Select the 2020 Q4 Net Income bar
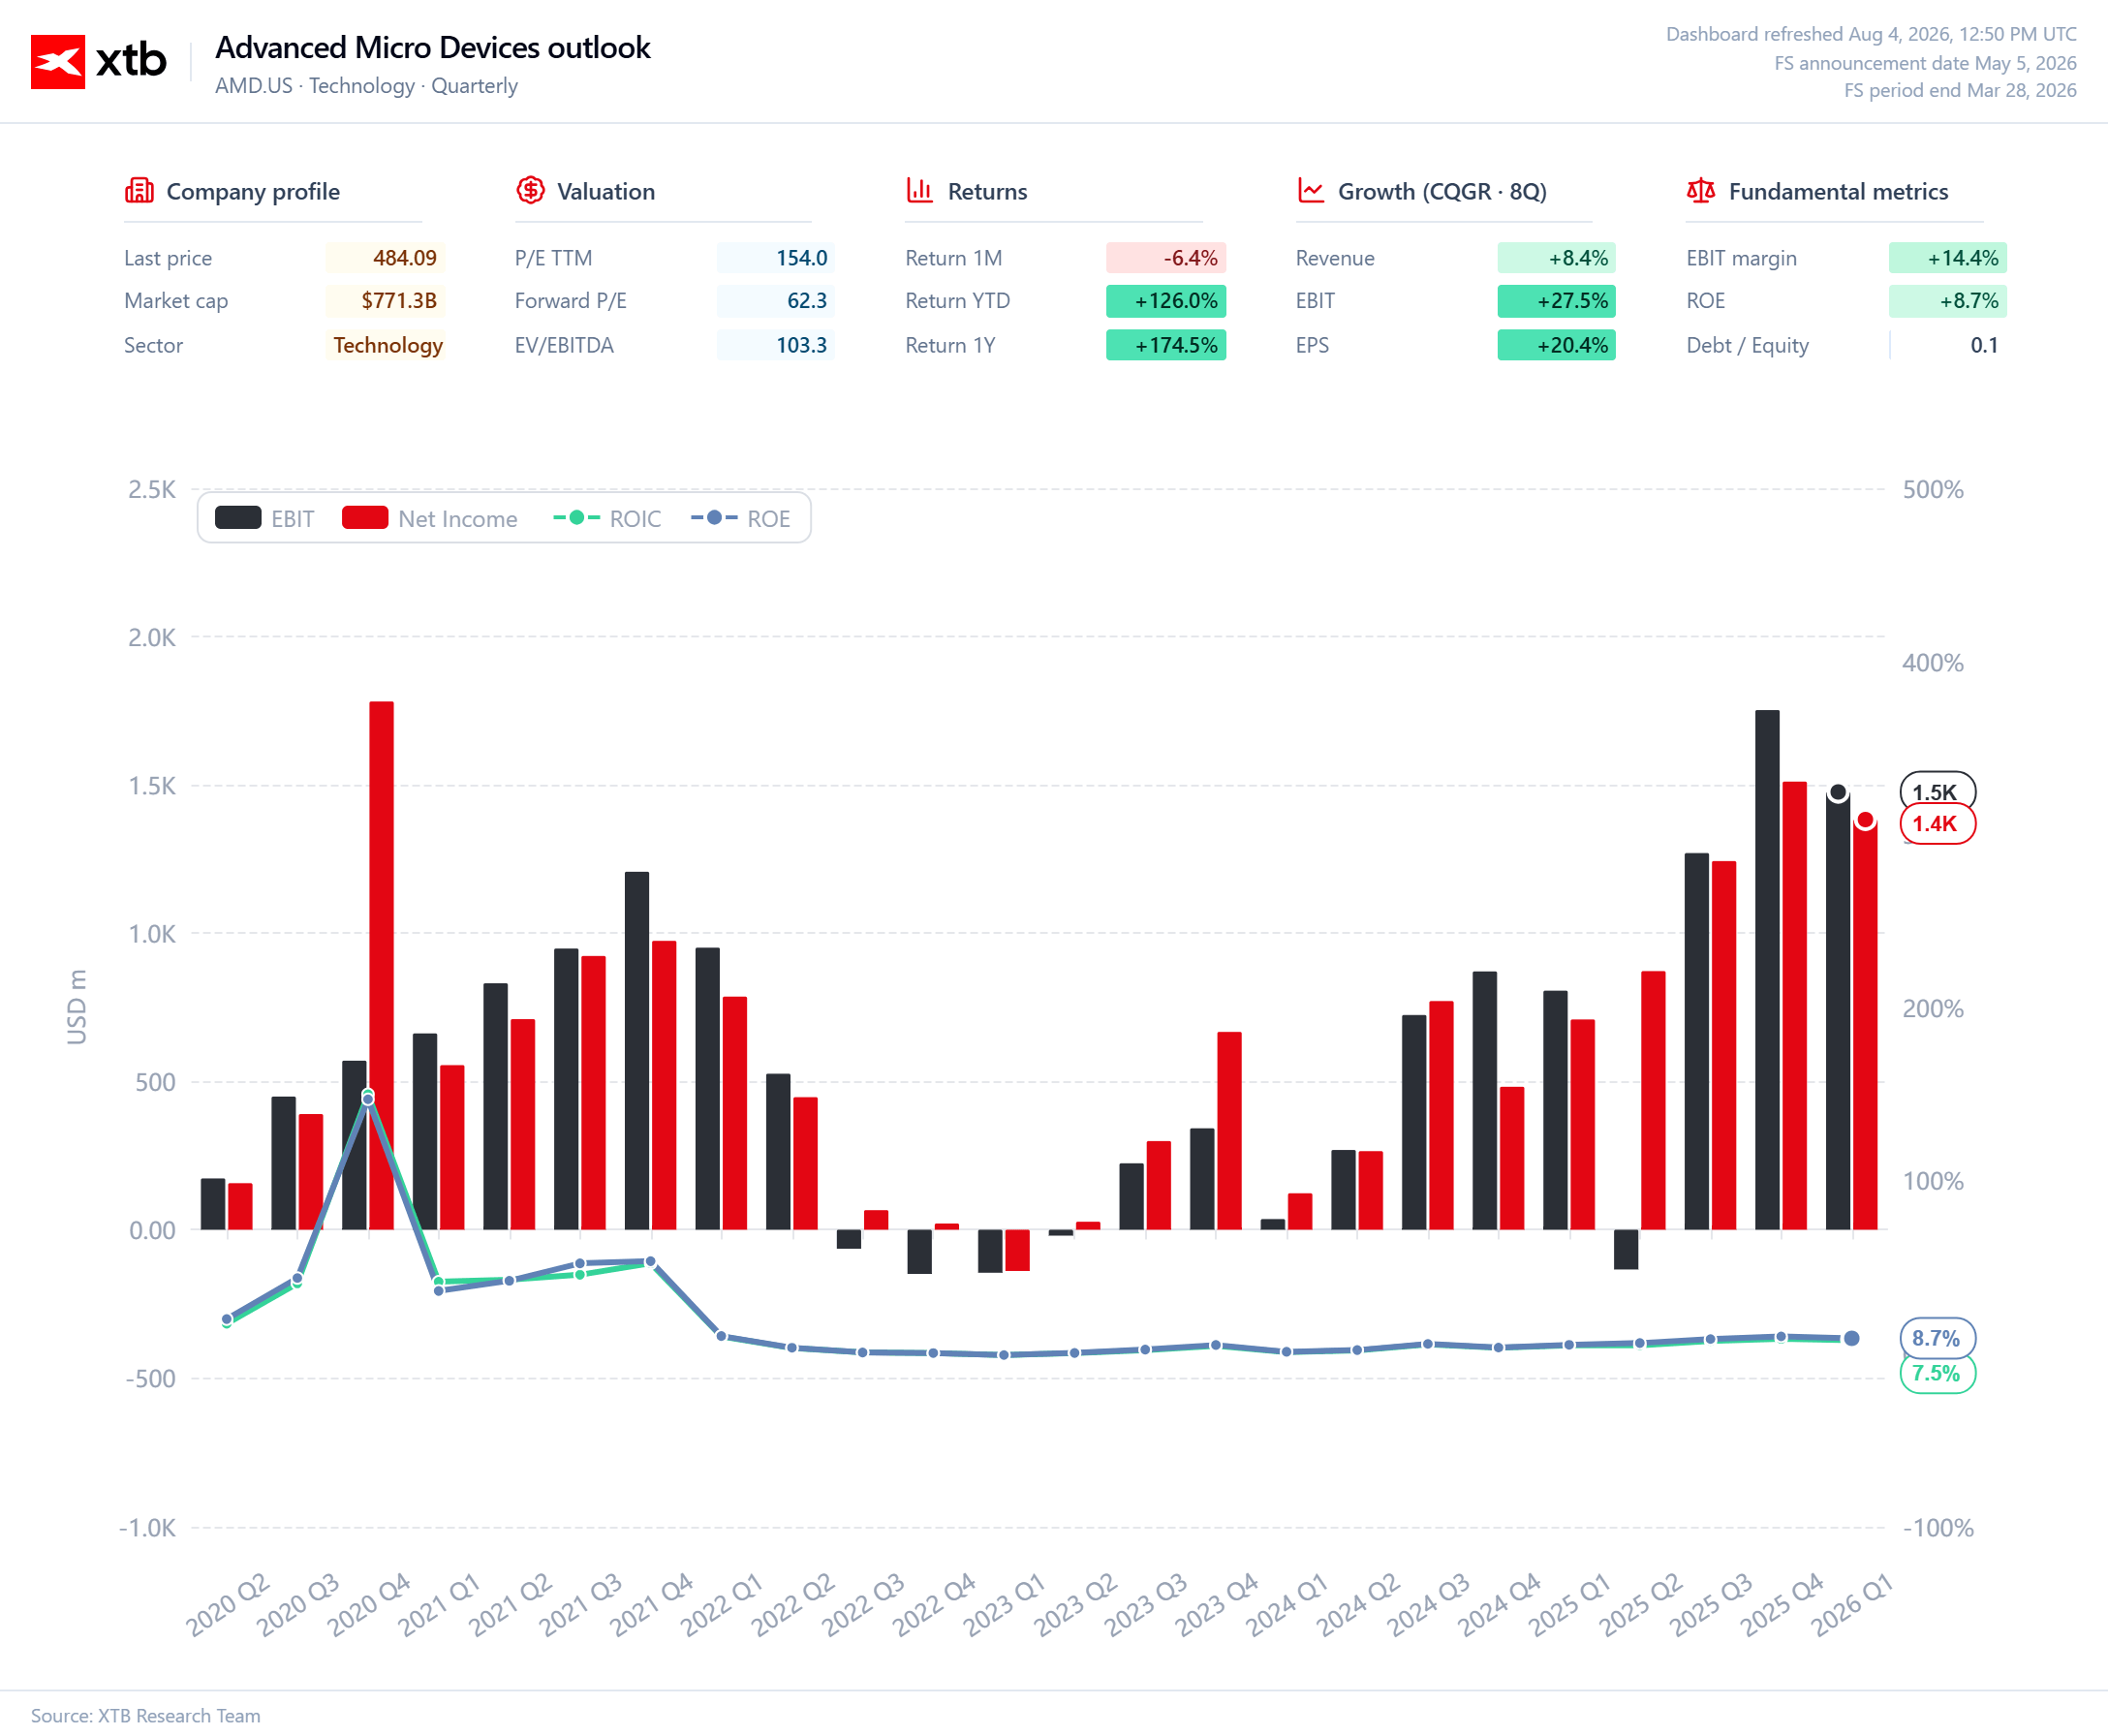Screen dimensions: 2108x1736 [x=381, y=965]
